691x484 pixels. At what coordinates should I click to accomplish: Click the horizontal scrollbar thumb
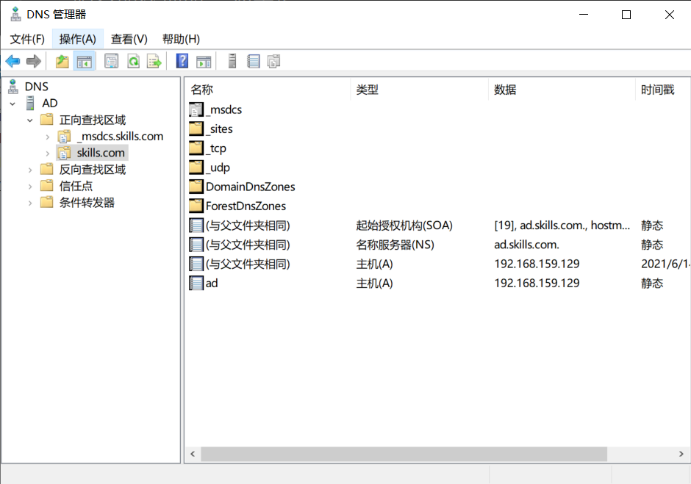[x=404, y=454]
